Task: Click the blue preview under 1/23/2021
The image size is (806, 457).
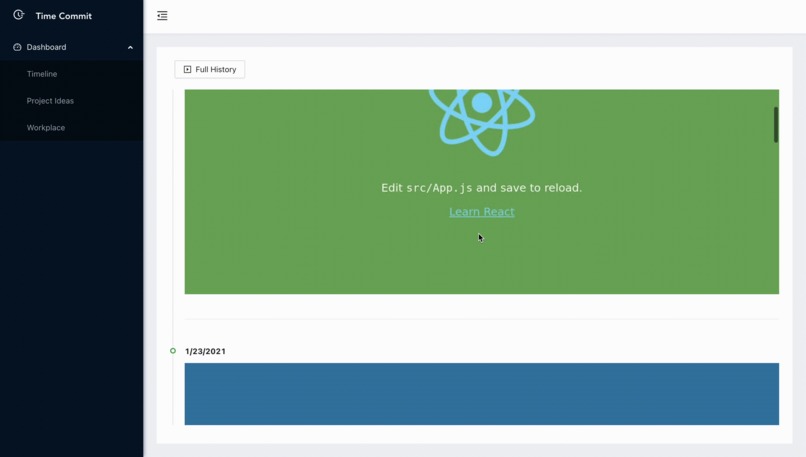Action: coord(482,394)
